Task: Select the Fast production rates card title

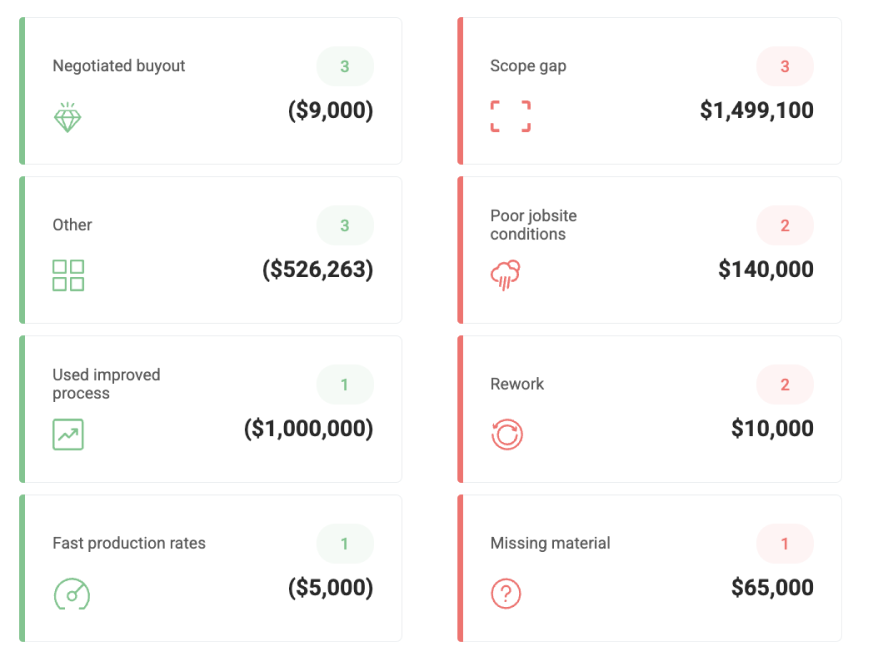Action: click(129, 543)
